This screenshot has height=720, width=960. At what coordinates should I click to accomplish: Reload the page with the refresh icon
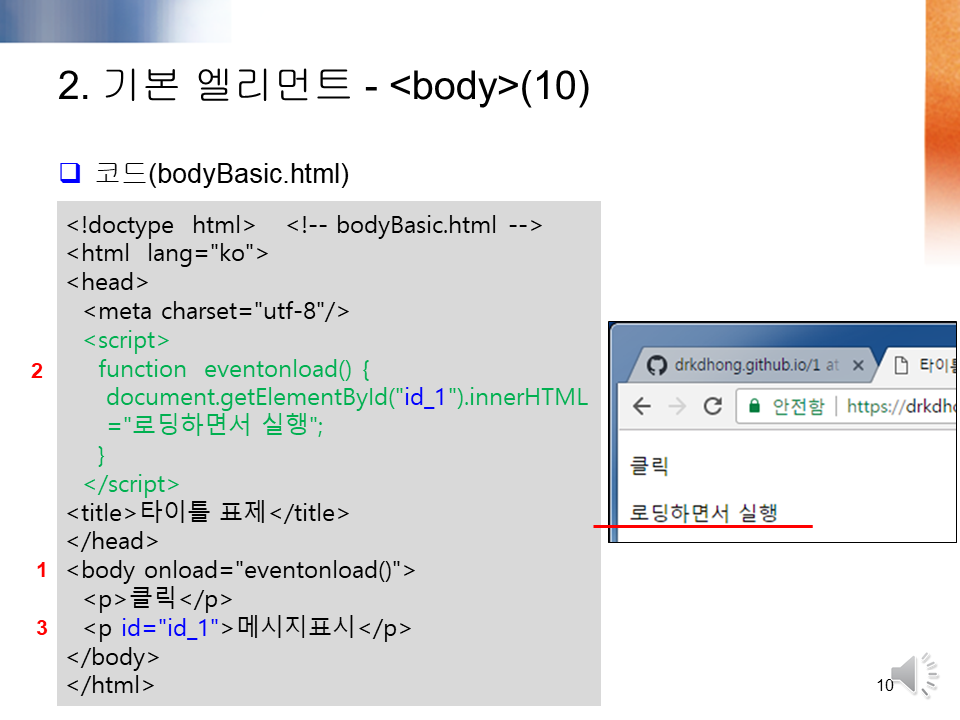click(713, 406)
